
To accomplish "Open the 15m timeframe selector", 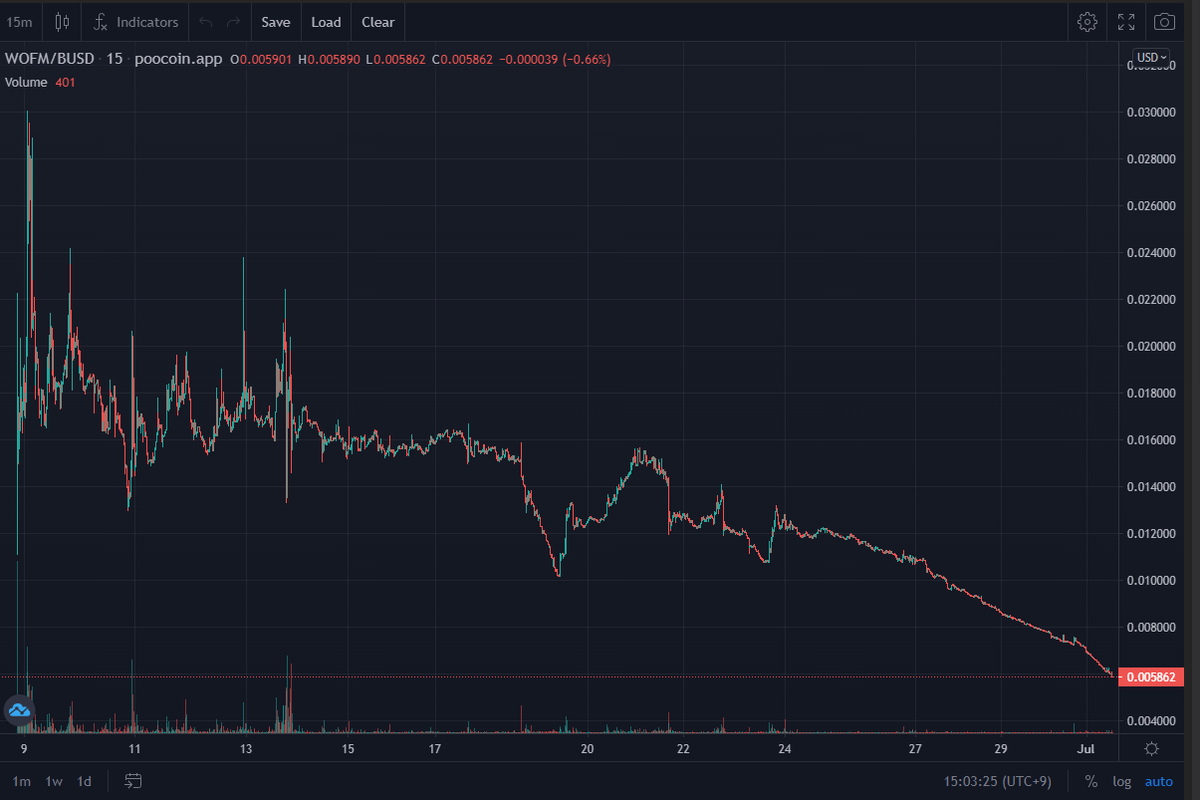I will pos(19,21).
